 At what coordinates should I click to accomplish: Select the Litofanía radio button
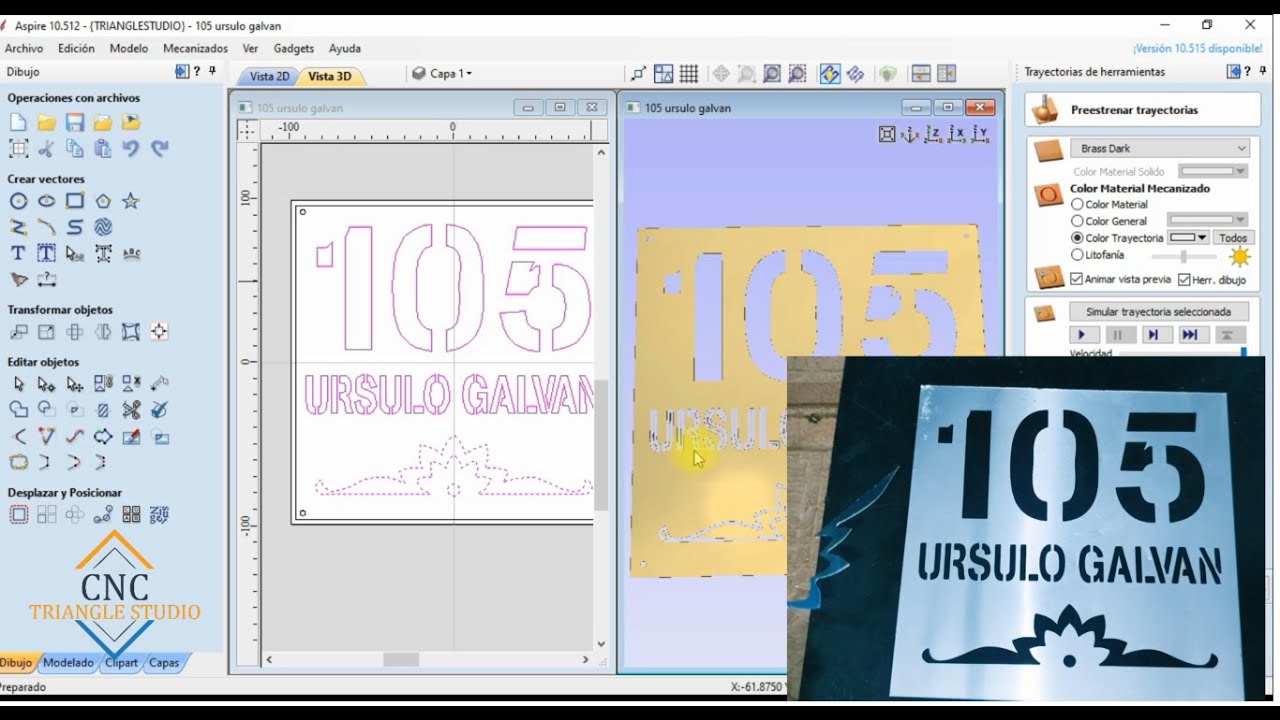[1077, 255]
